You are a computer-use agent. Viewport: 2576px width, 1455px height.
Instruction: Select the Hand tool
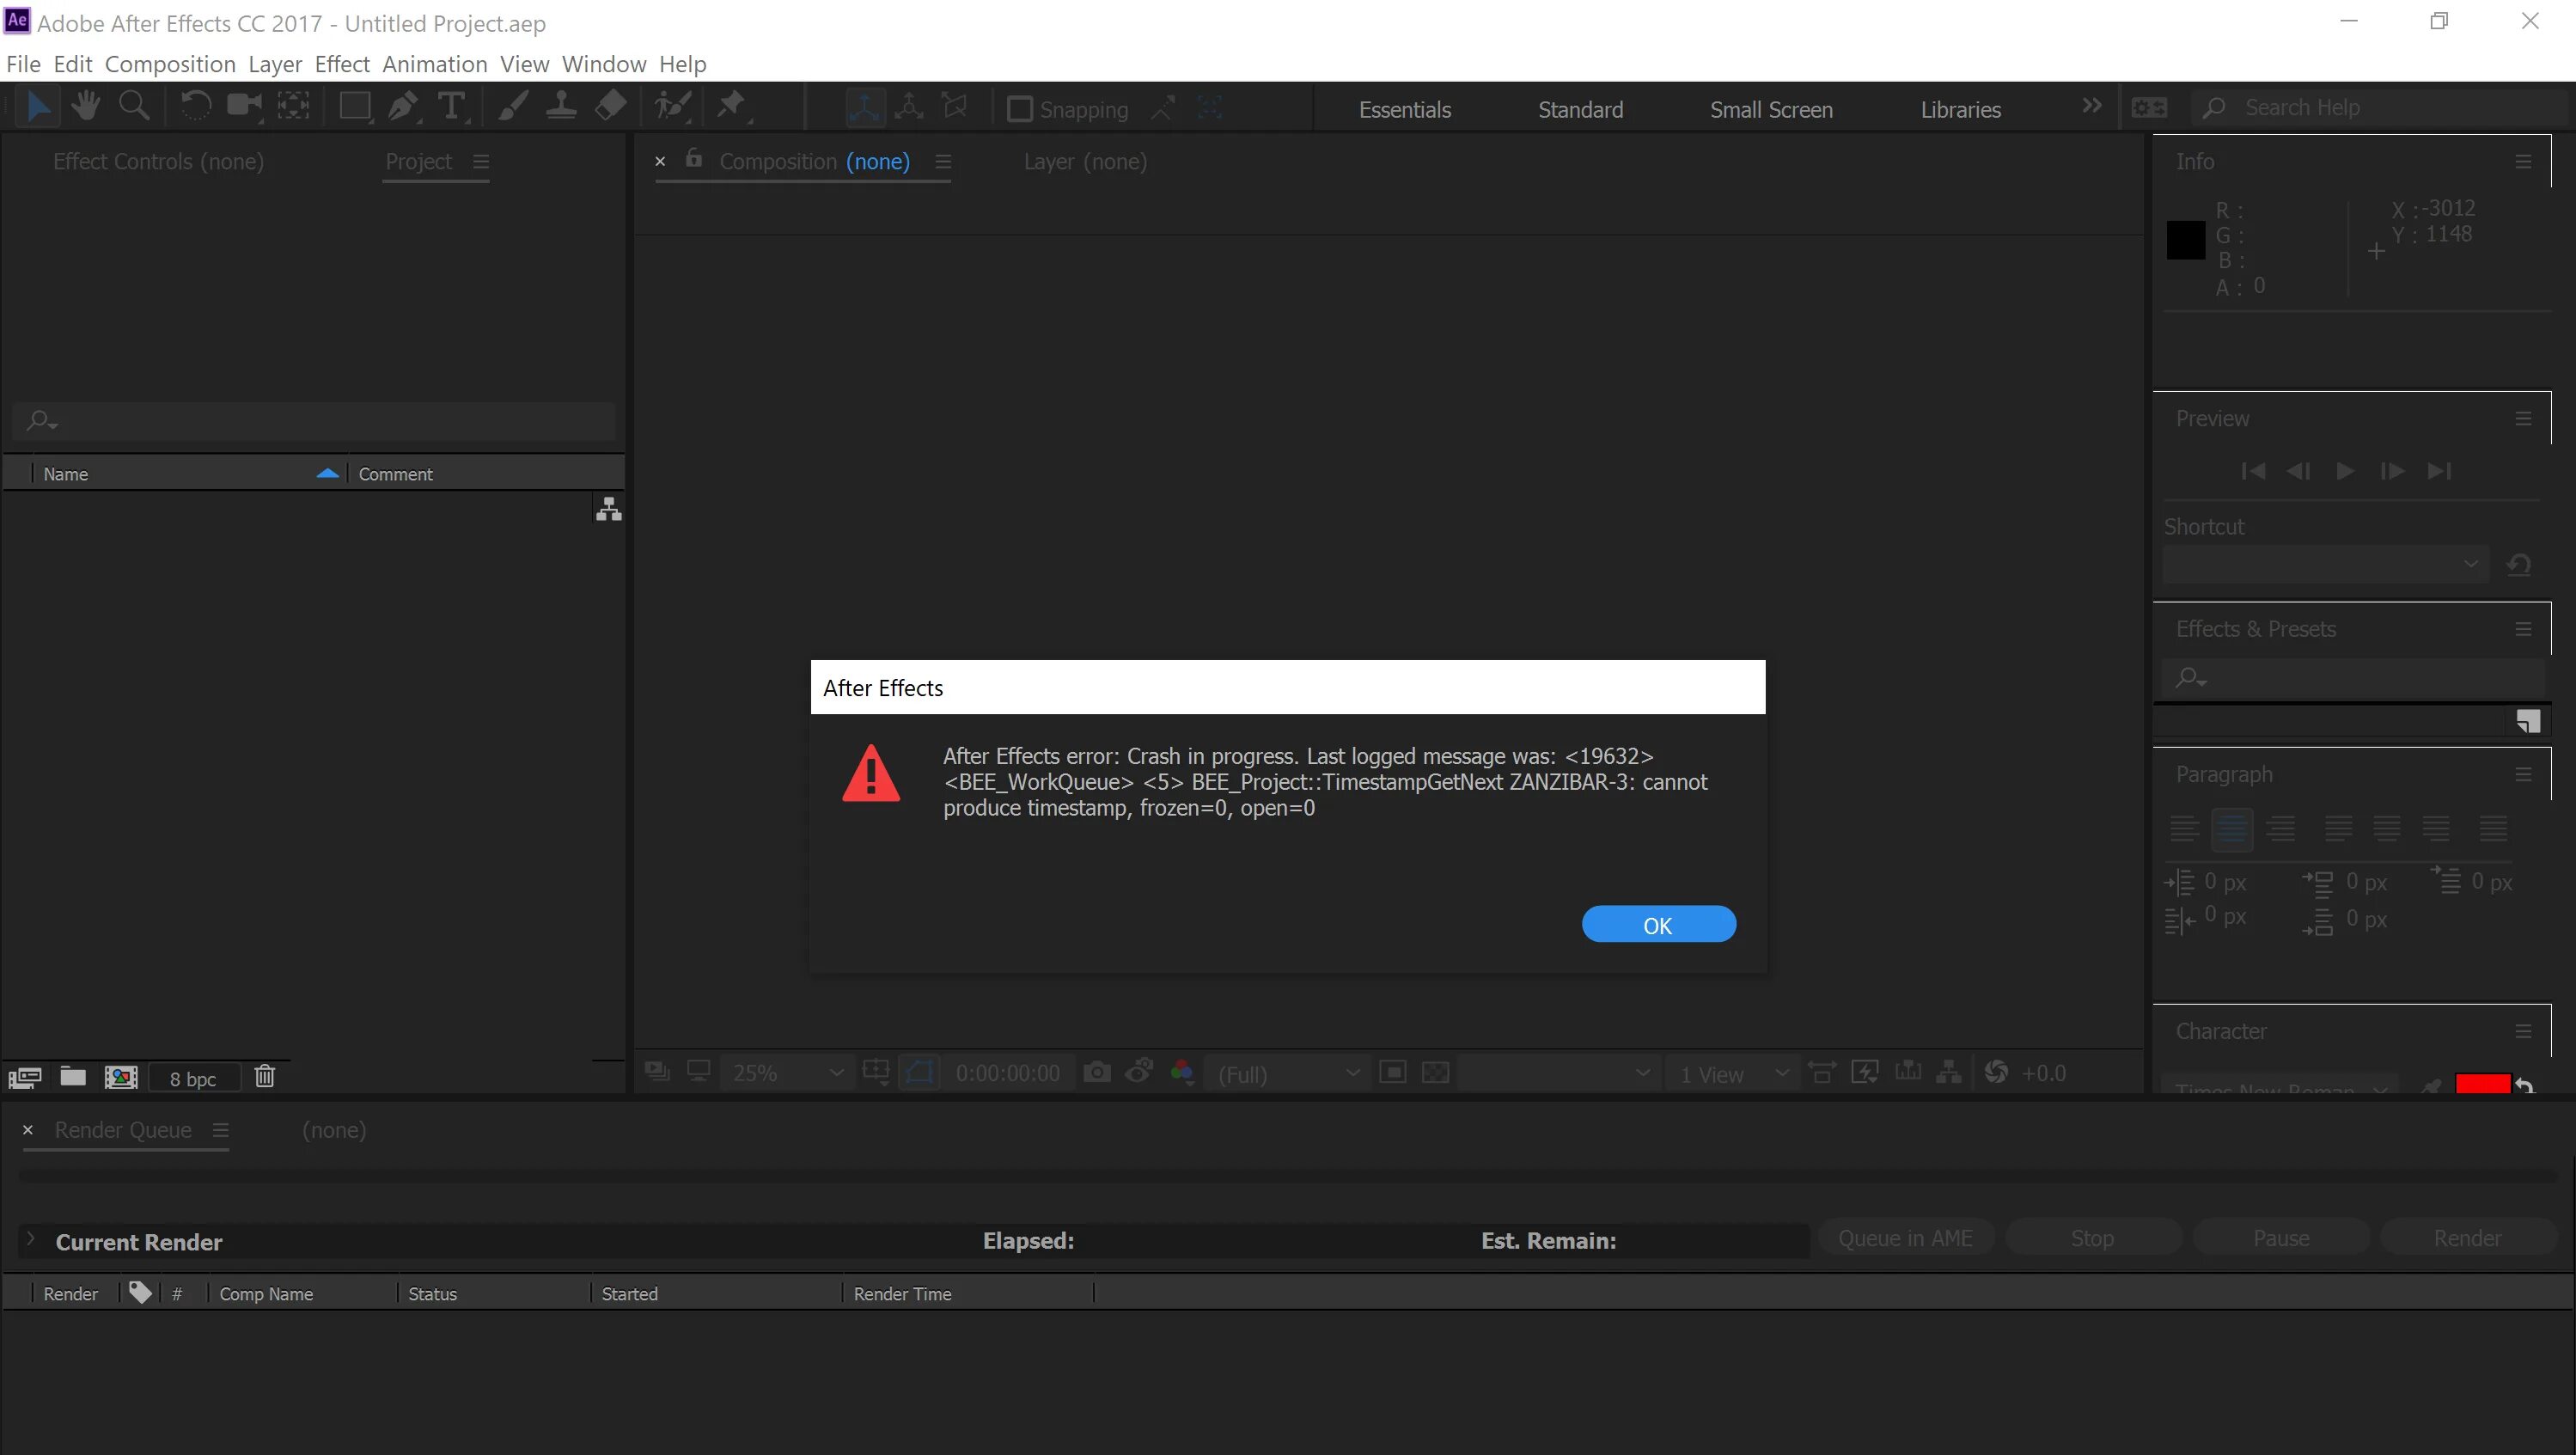point(85,106)
